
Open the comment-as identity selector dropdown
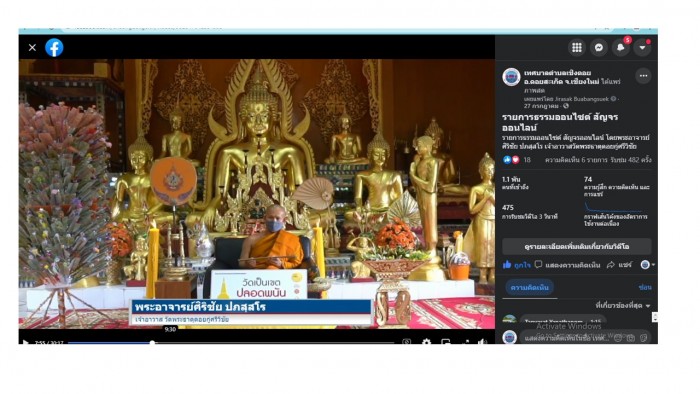pos(647,265)
